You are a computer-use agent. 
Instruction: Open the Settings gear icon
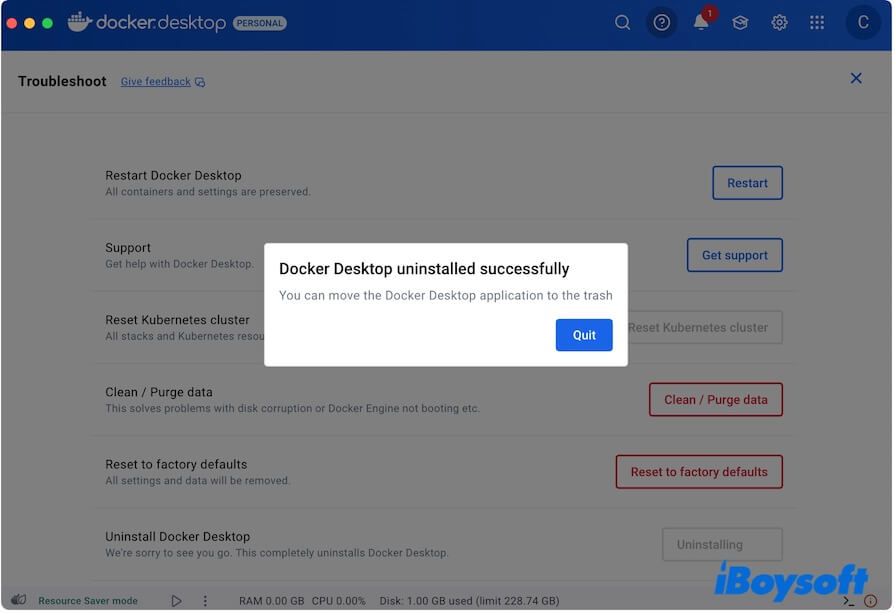(780, 23)
